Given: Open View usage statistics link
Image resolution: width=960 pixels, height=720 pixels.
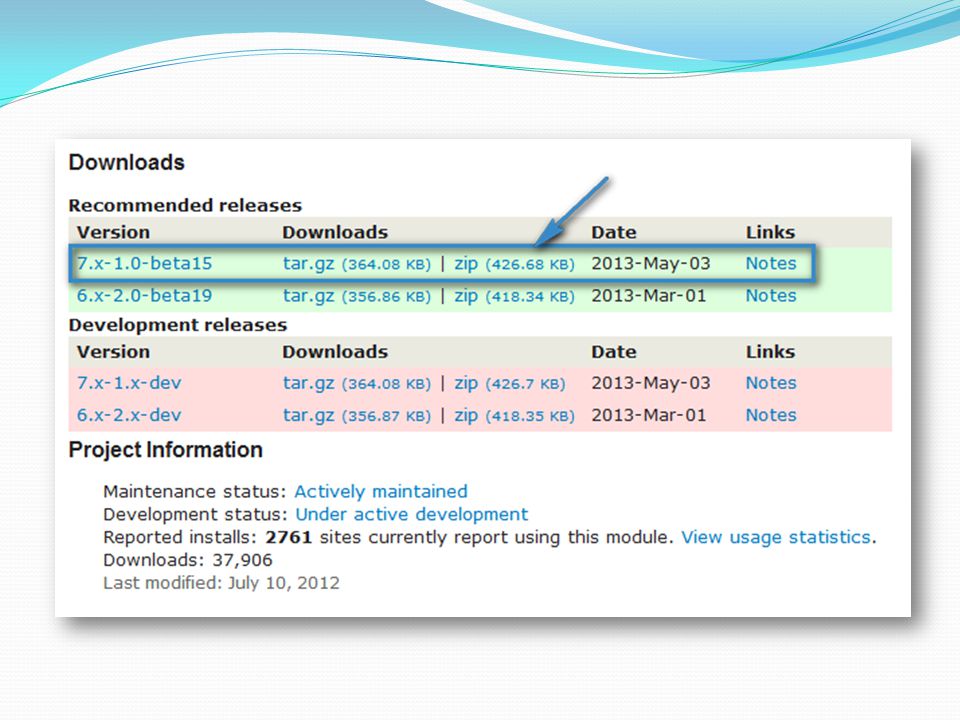Looking at the screenshot, I should [776, 537].
